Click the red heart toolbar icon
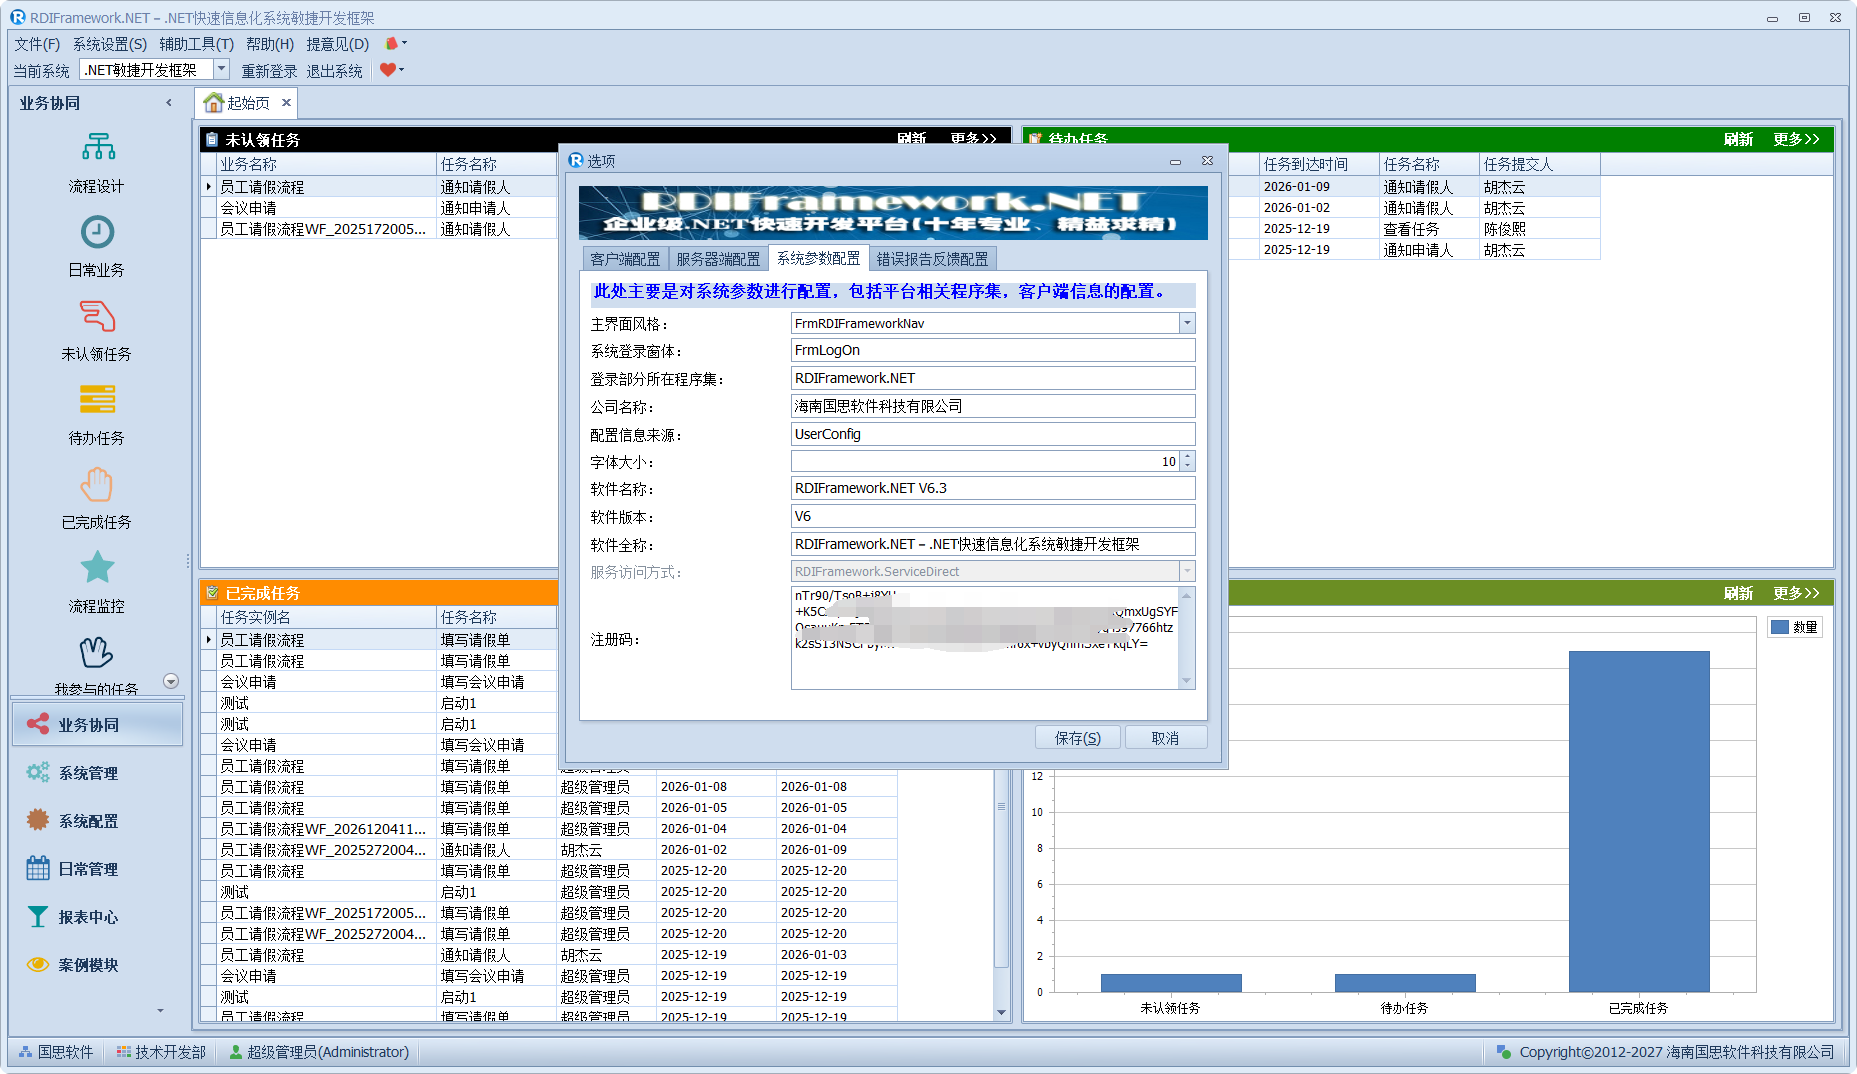 click(x=388, y=70)
